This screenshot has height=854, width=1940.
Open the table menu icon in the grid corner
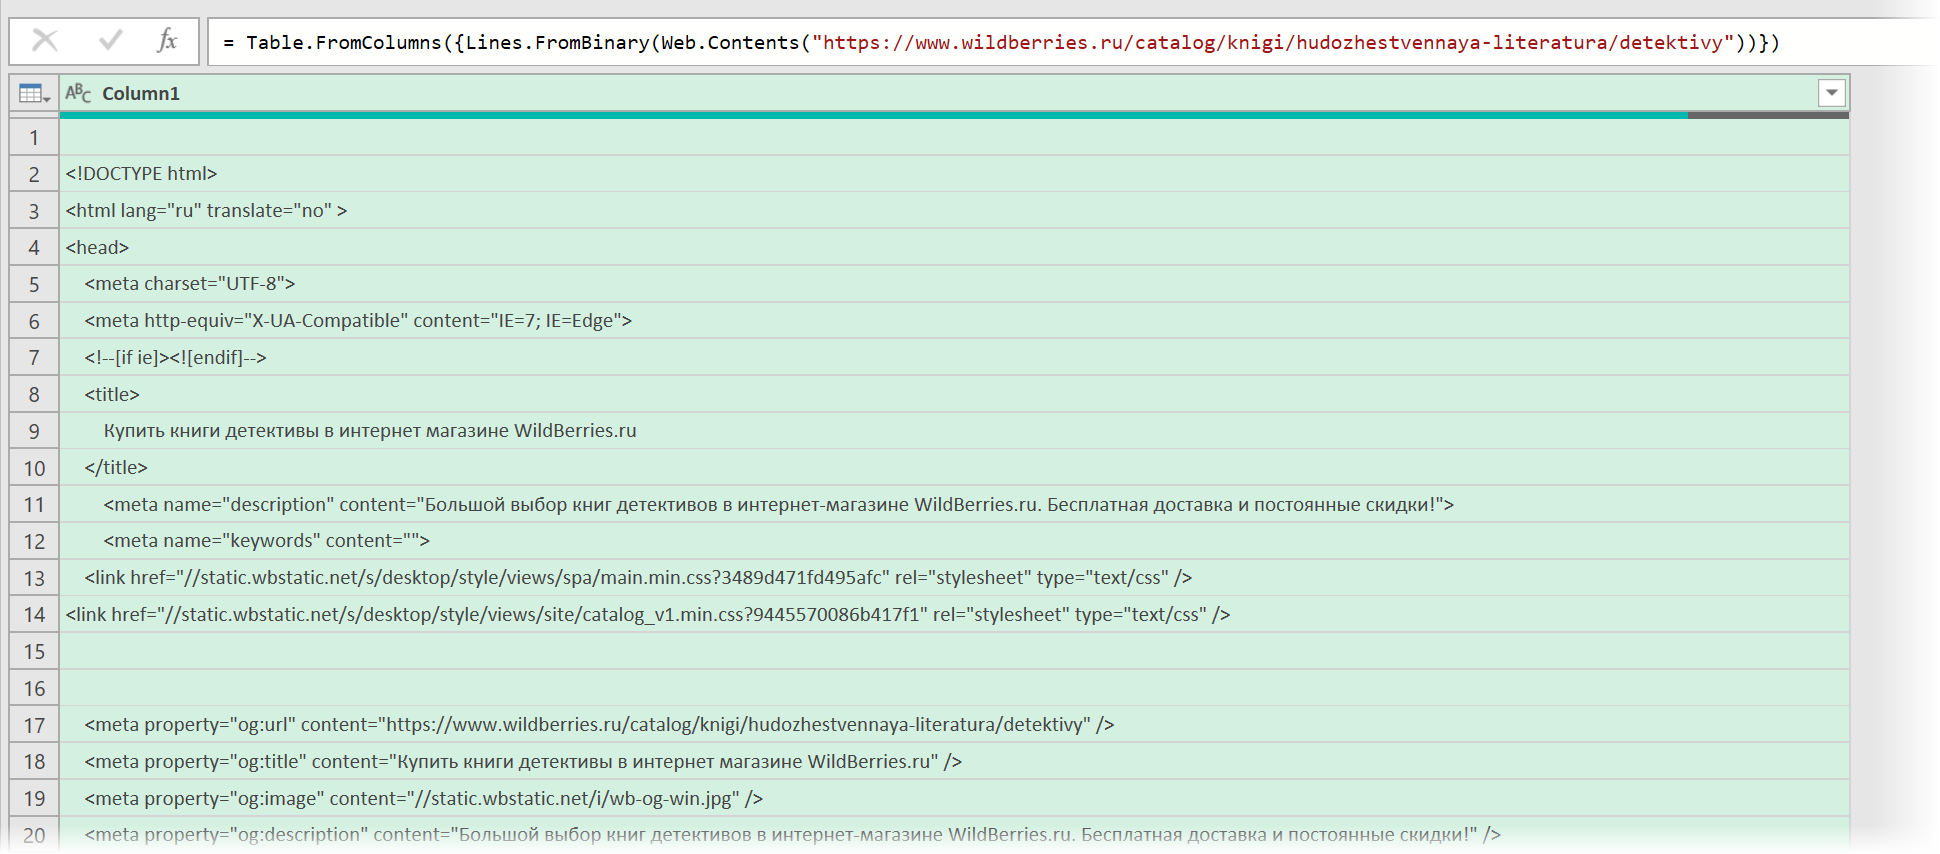(x=34, y=93)
